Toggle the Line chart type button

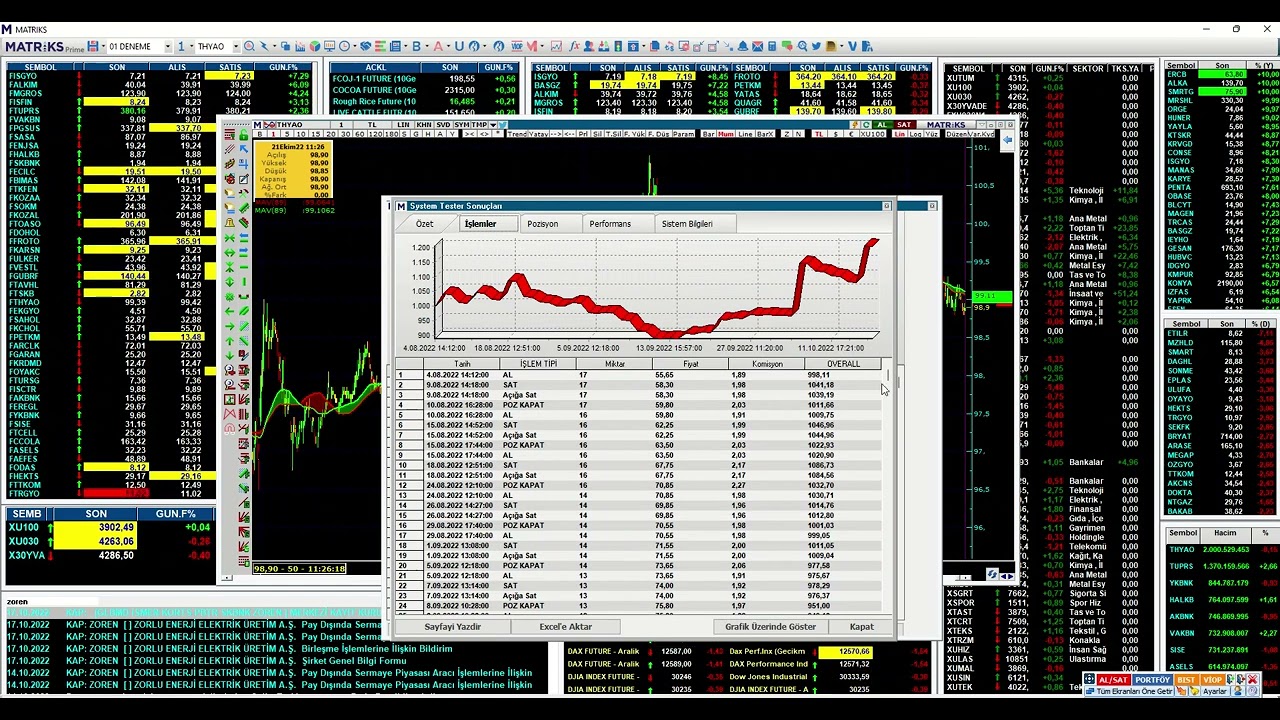pyautogui.click(x=746, y=134)
